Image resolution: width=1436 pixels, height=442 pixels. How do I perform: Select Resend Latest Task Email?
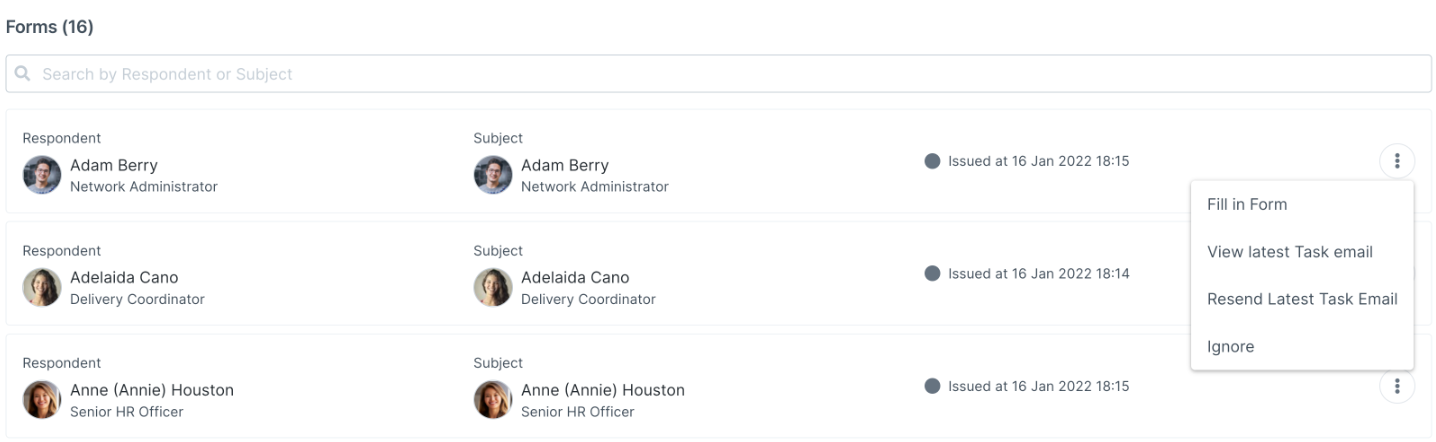tap(1302, 299)
